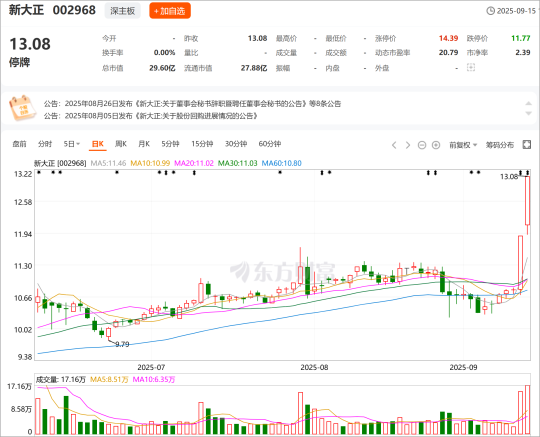
Task: Open the 前复权 adjustment dropdown
Action: [463, 145]
